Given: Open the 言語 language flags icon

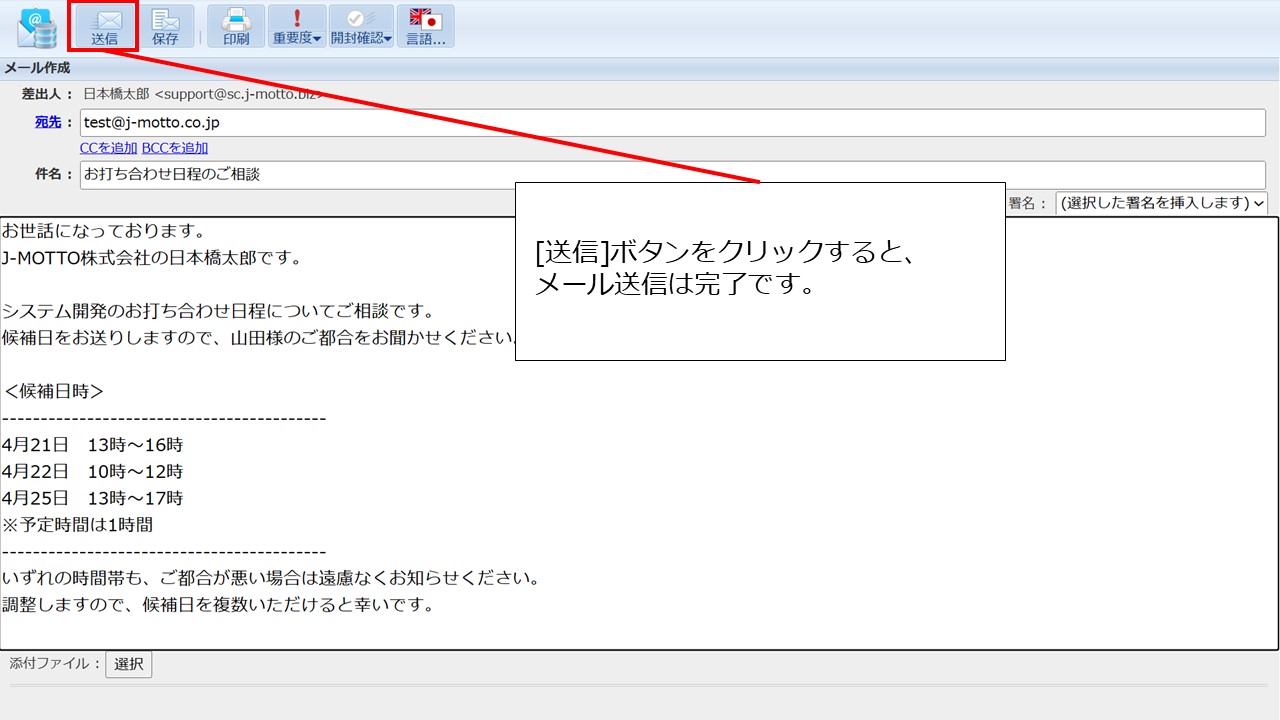Looking at the screenshot, I should (x=425, y=27).
